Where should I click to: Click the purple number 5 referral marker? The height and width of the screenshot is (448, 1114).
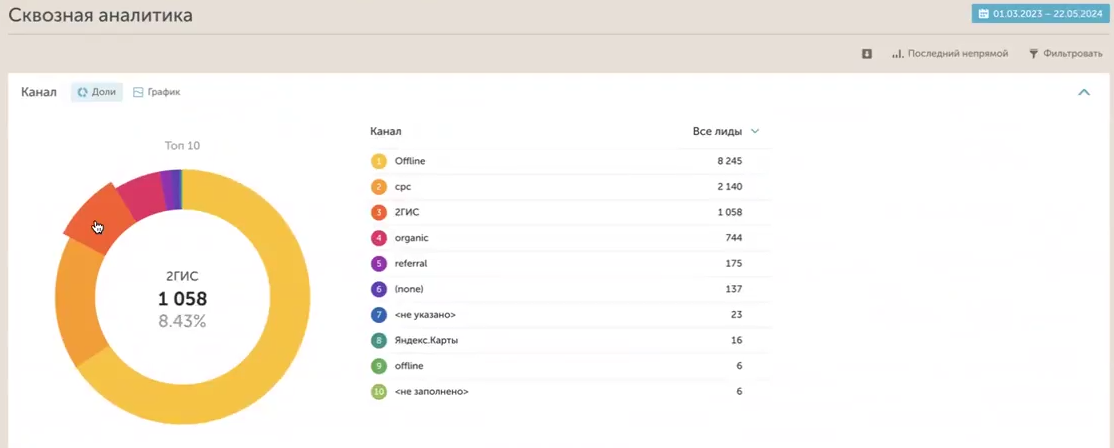[x=379, y=263]
